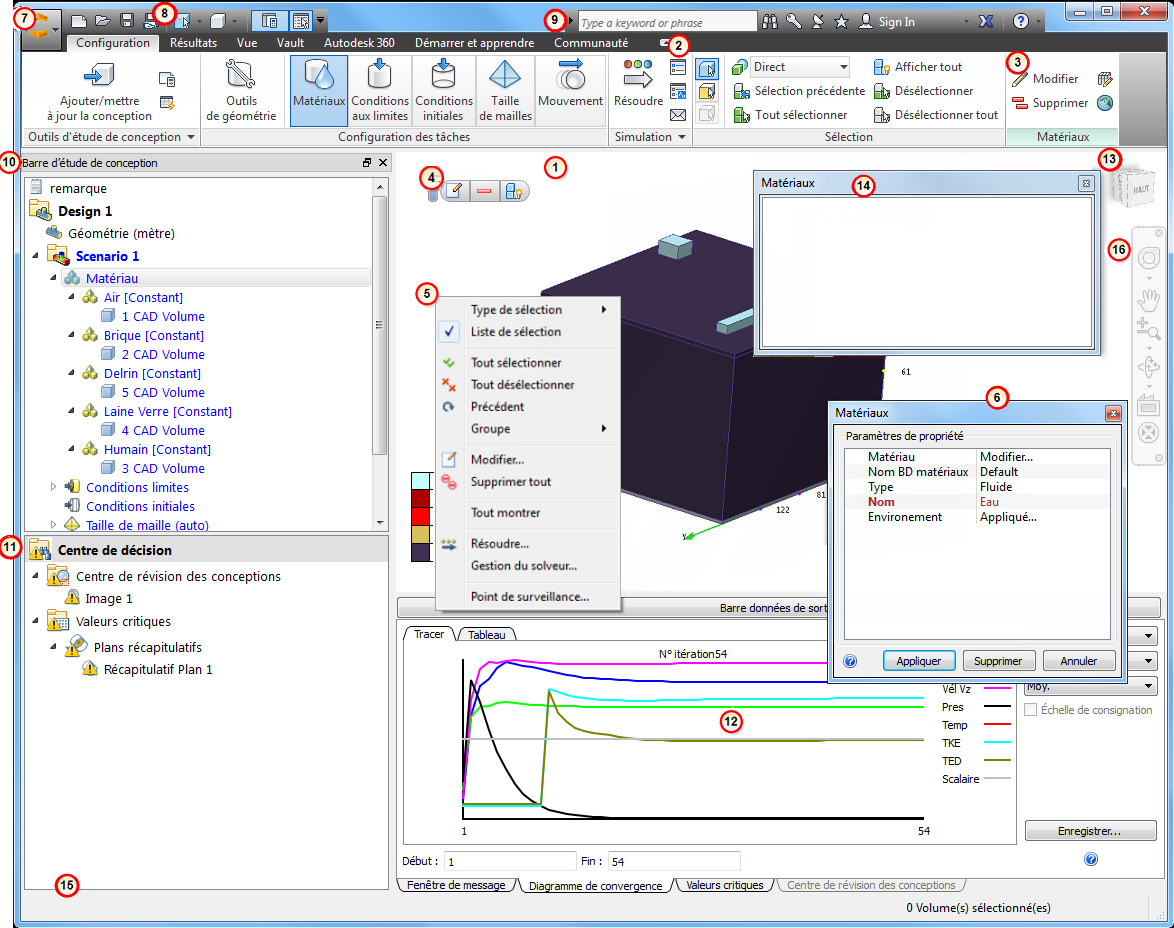Open the Outils de géométrie tool

[x=241, y=91]
